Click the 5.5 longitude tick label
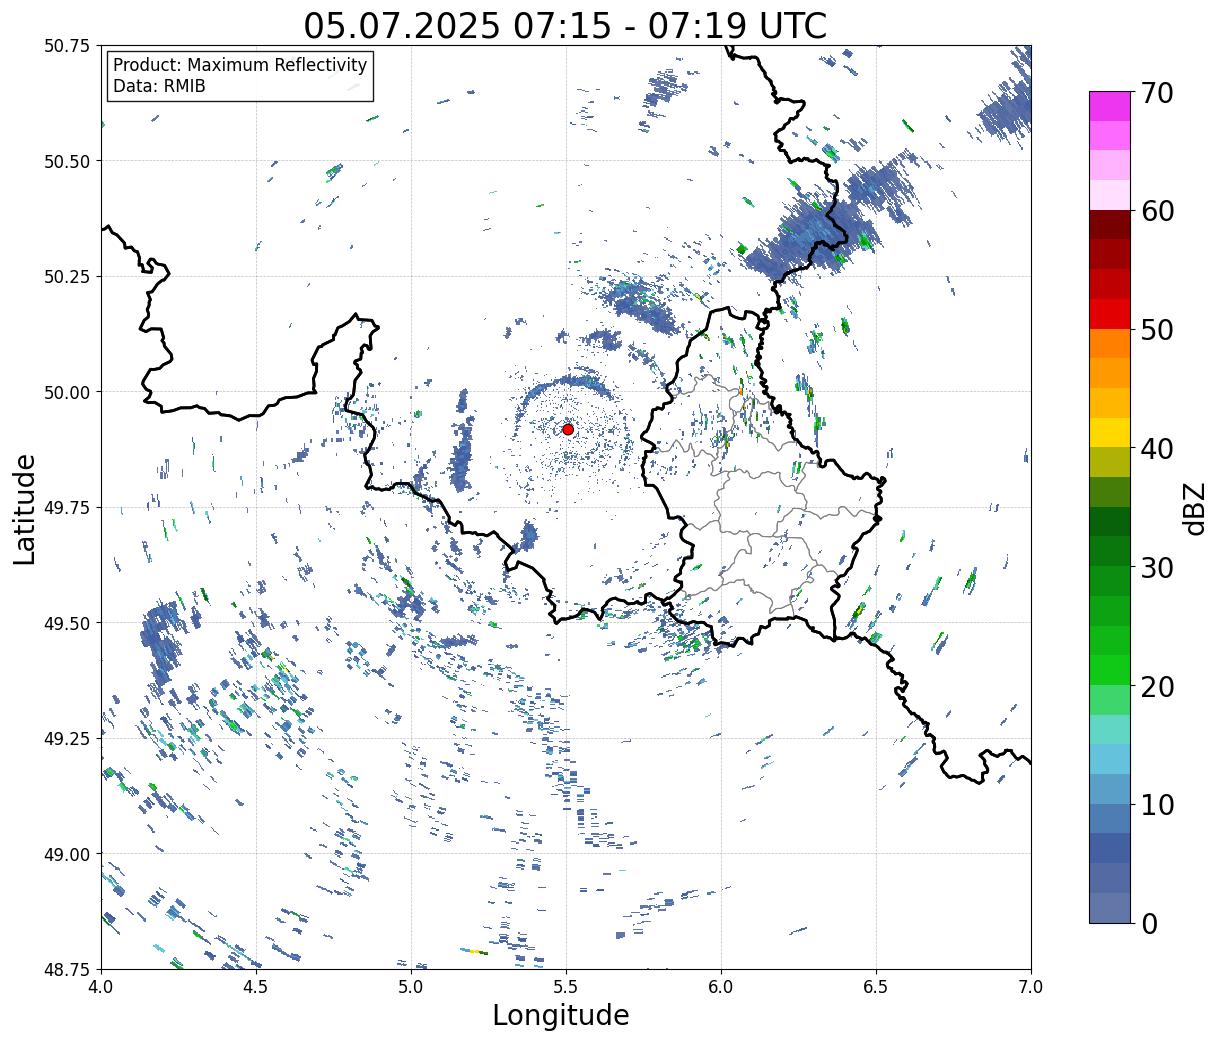 [566, 987]
